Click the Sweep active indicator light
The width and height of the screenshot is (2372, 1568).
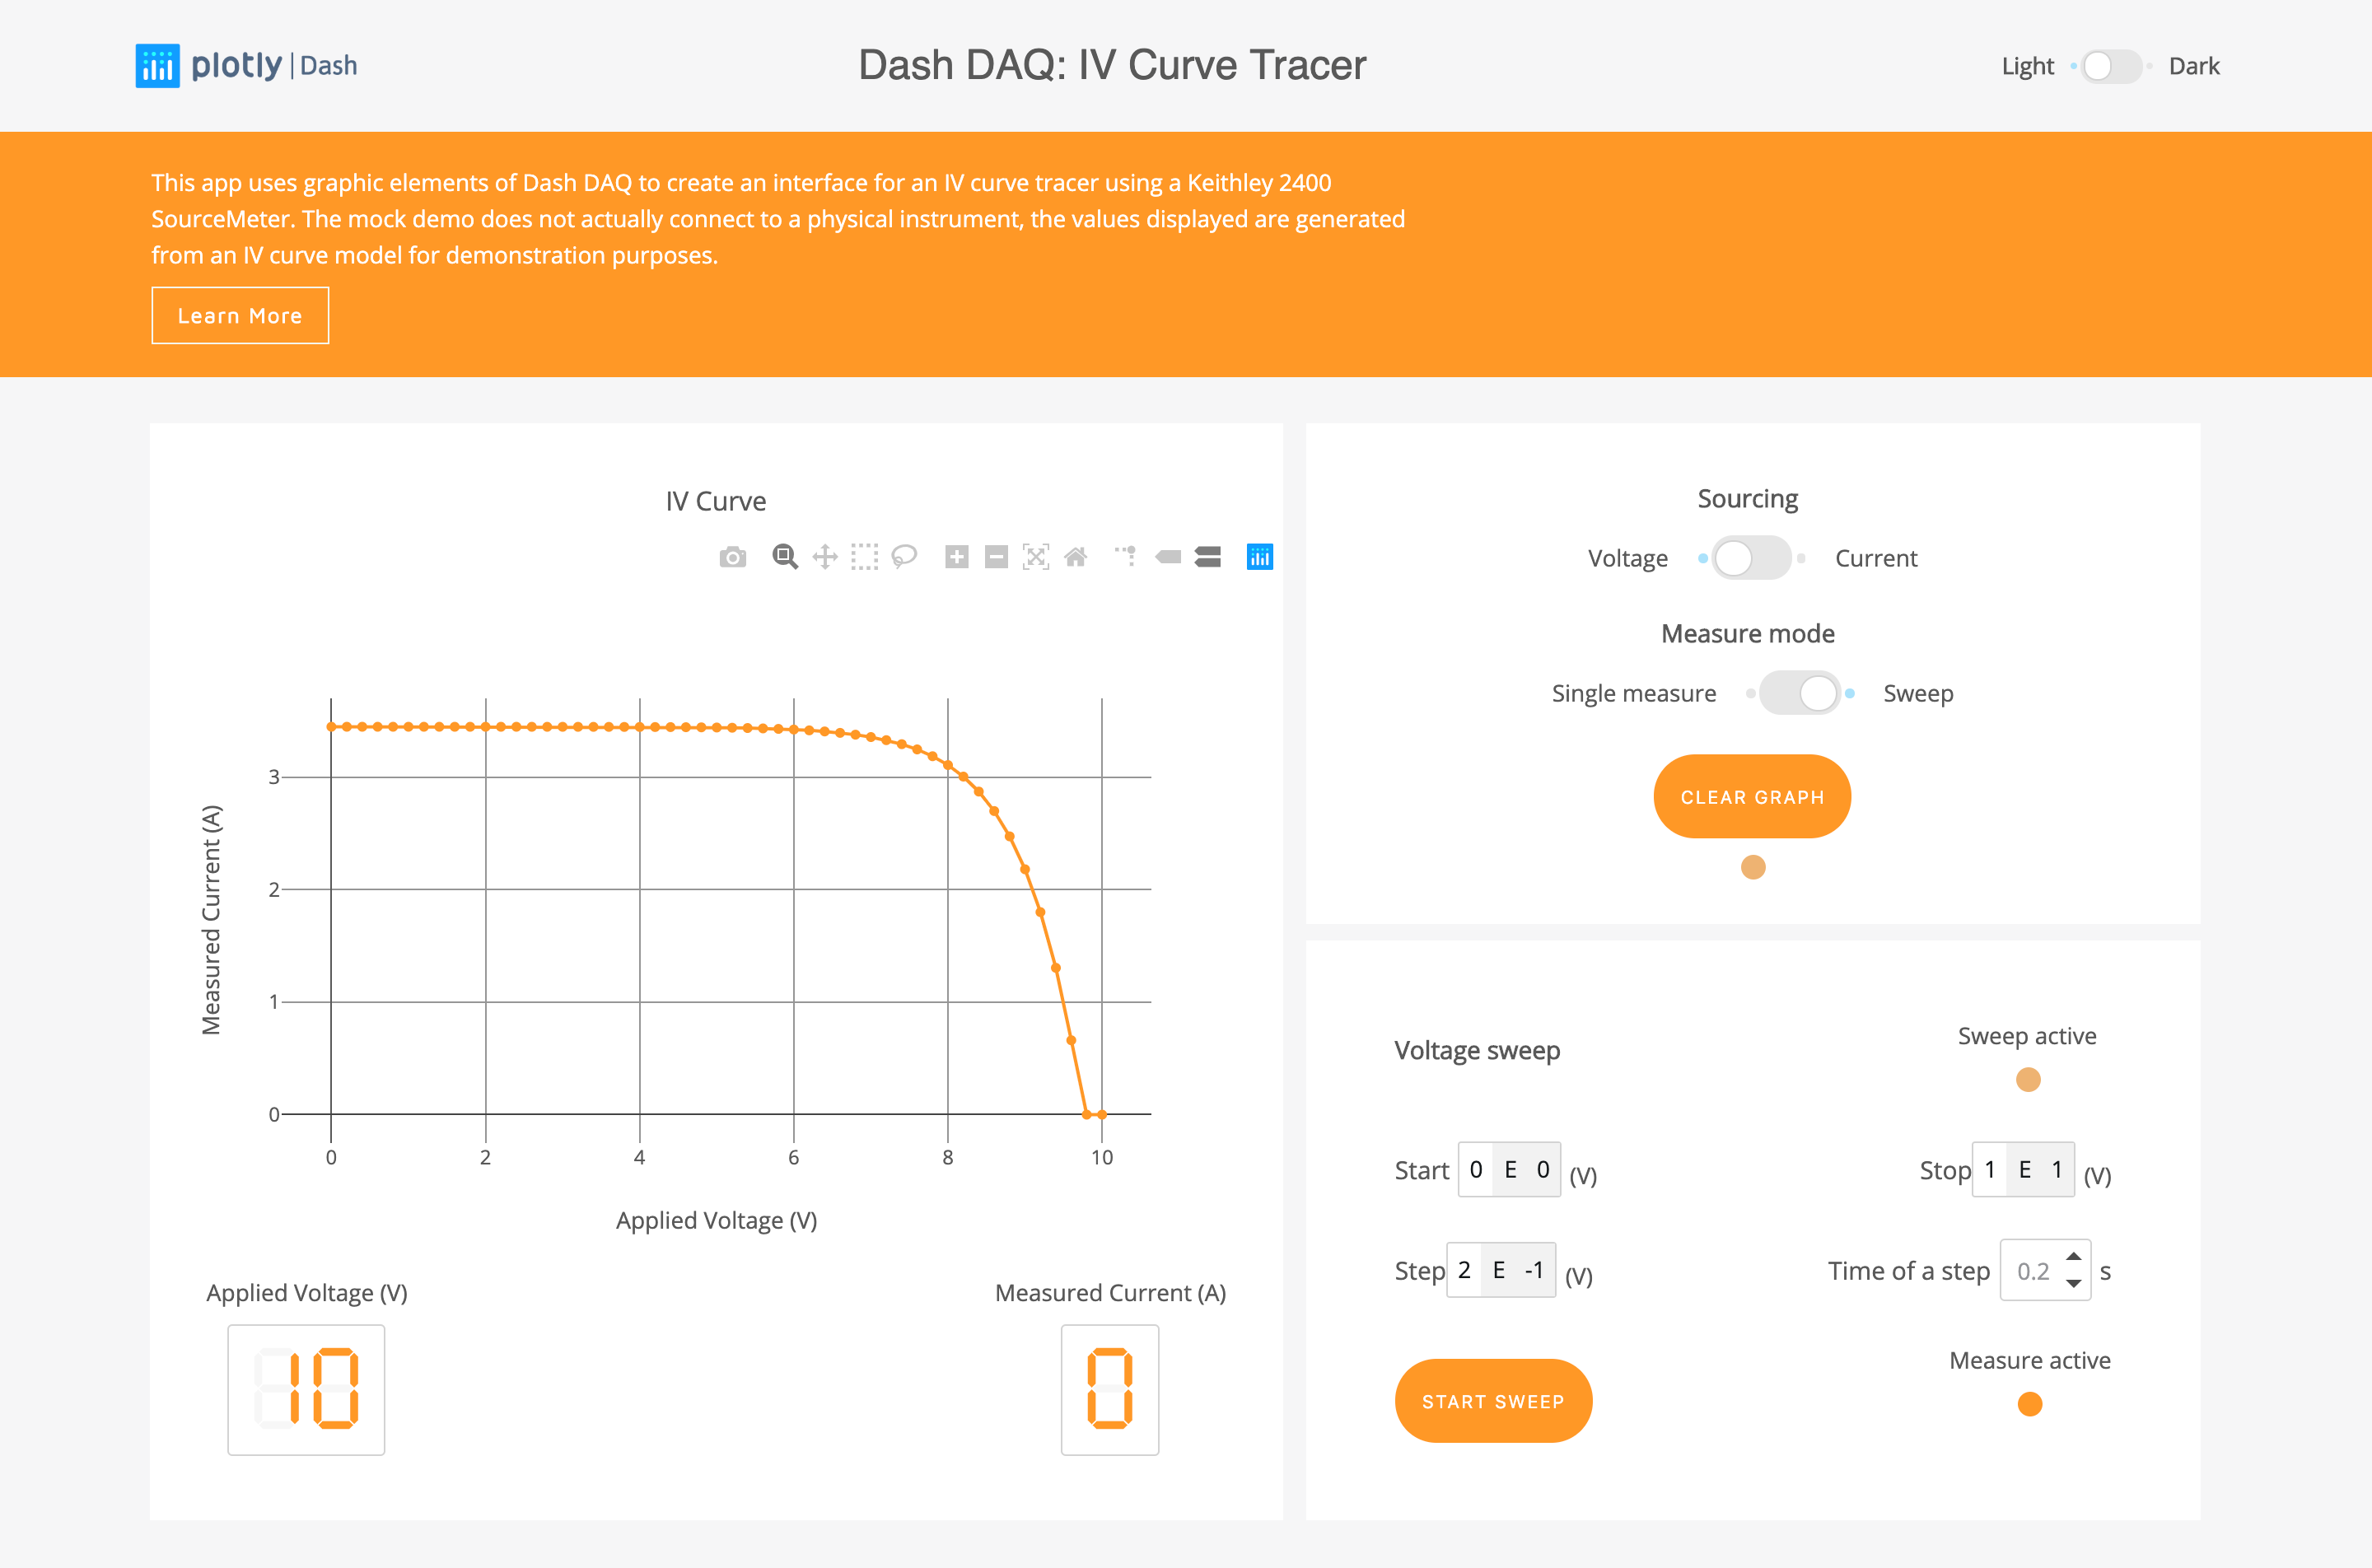[x=2028, y=1080]
